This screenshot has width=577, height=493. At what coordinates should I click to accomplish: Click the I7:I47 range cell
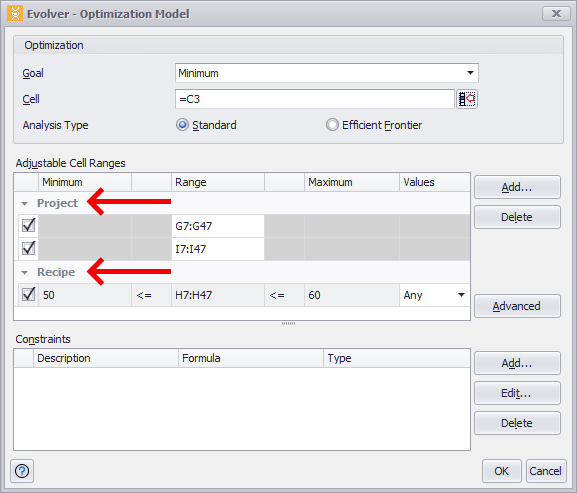[217, 249]
